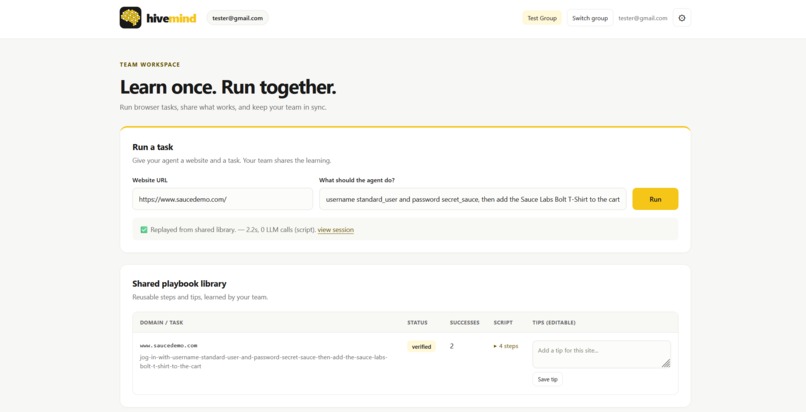Open the view session link

tap(336, 230)
